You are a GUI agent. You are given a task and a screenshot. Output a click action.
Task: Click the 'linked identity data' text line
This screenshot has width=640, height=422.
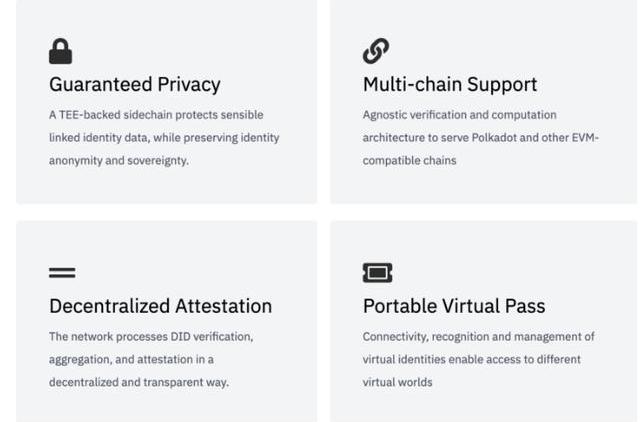pos(164,138)
